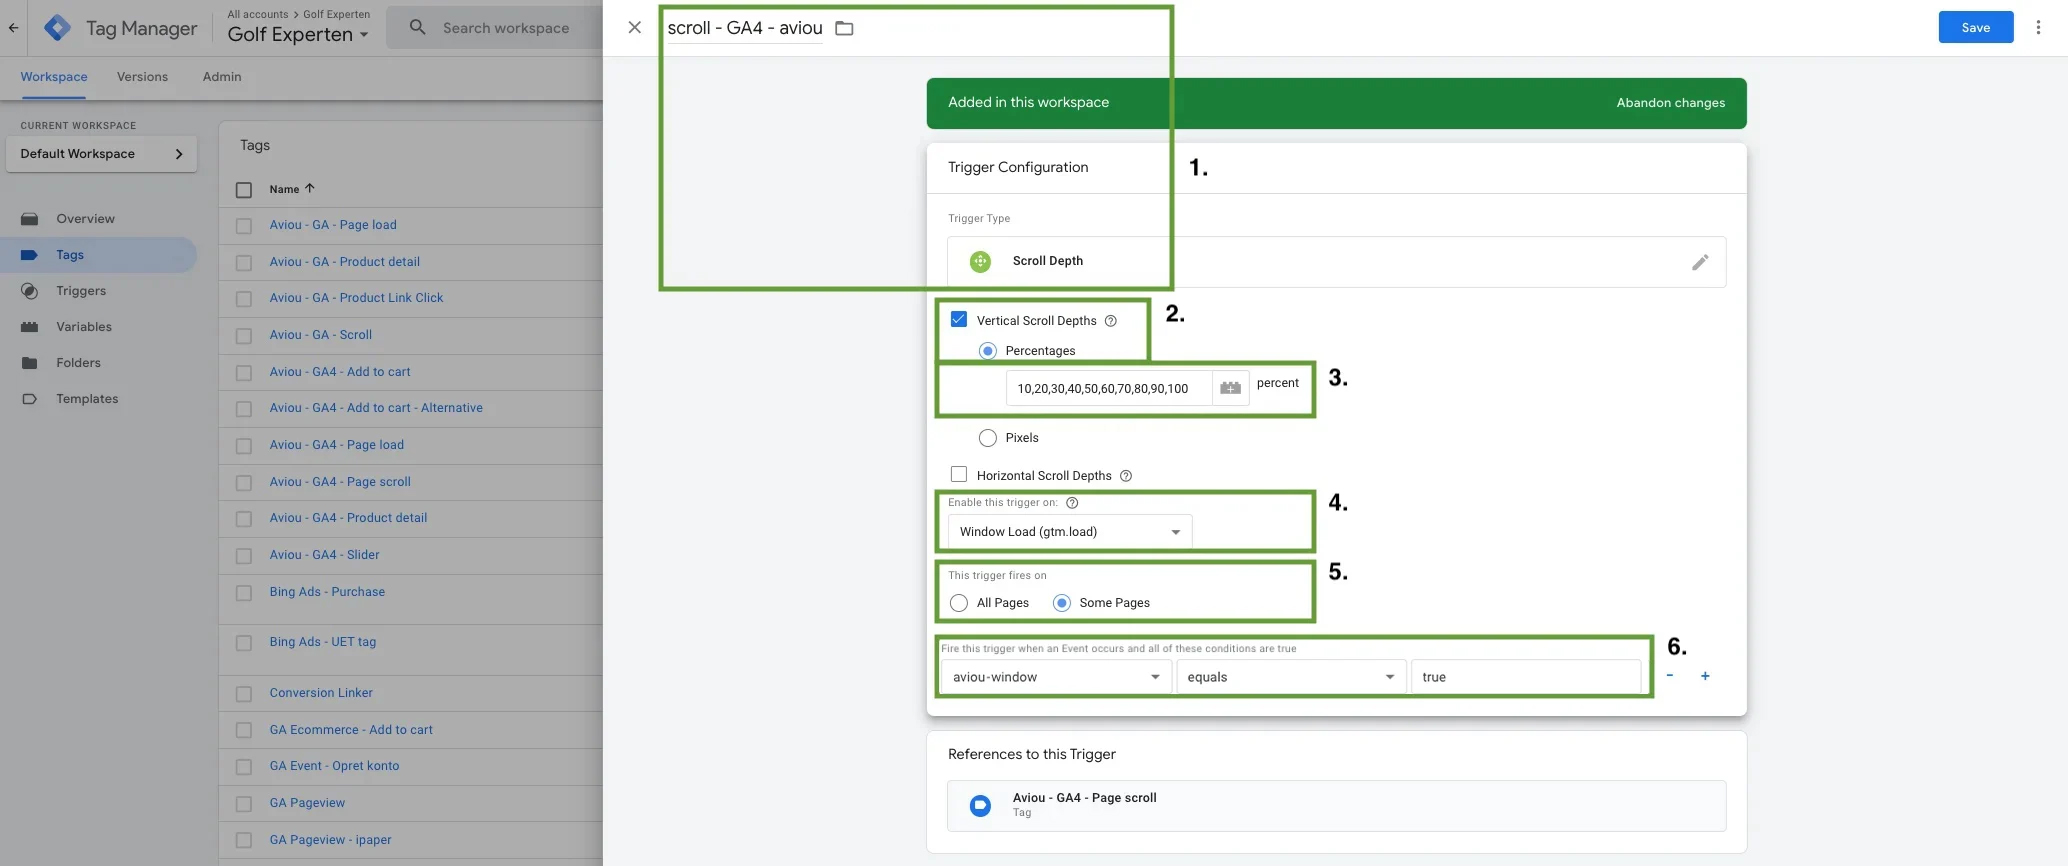Open Variables in sidebar
The image size is (2068, 866).
tap(84, 327)
